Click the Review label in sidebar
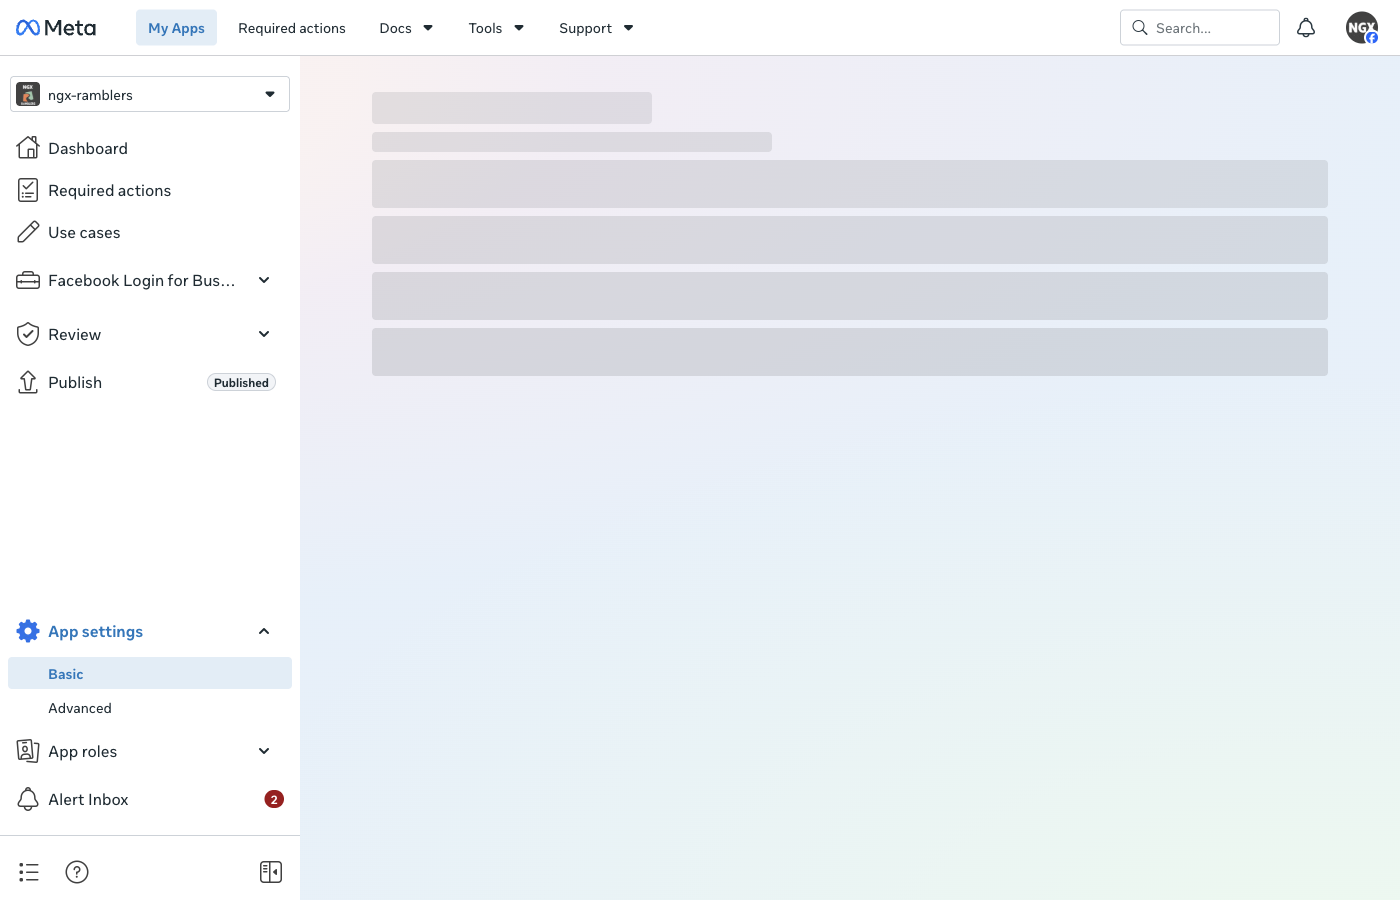The height and width of the screenshot is (900, 1400). [x=75, y=334]
